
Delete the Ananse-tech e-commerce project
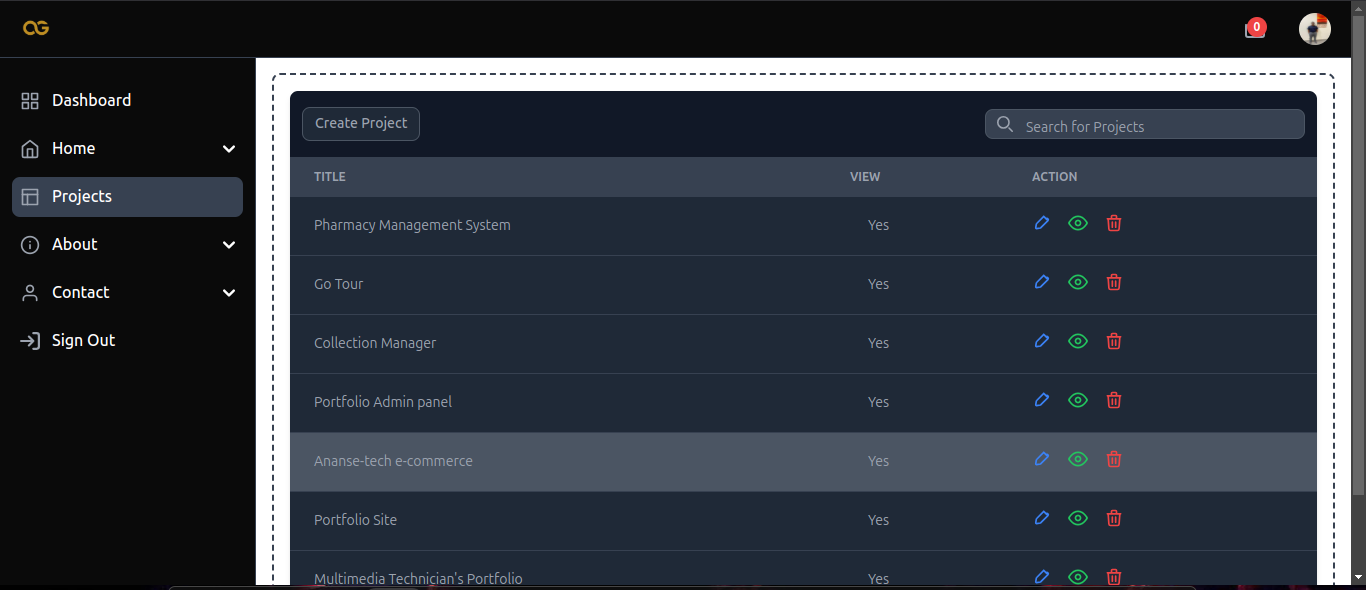pos(1114,459)
